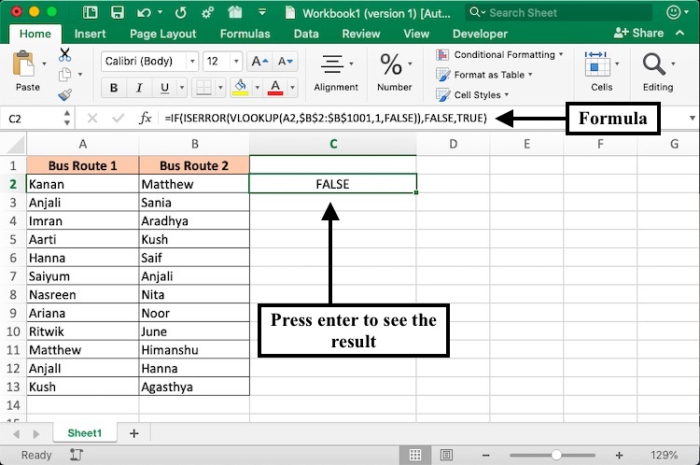Apply the red font color
The height and width of the screenshot is (465, 700).
pyautogui.click(x=275, y=88)
